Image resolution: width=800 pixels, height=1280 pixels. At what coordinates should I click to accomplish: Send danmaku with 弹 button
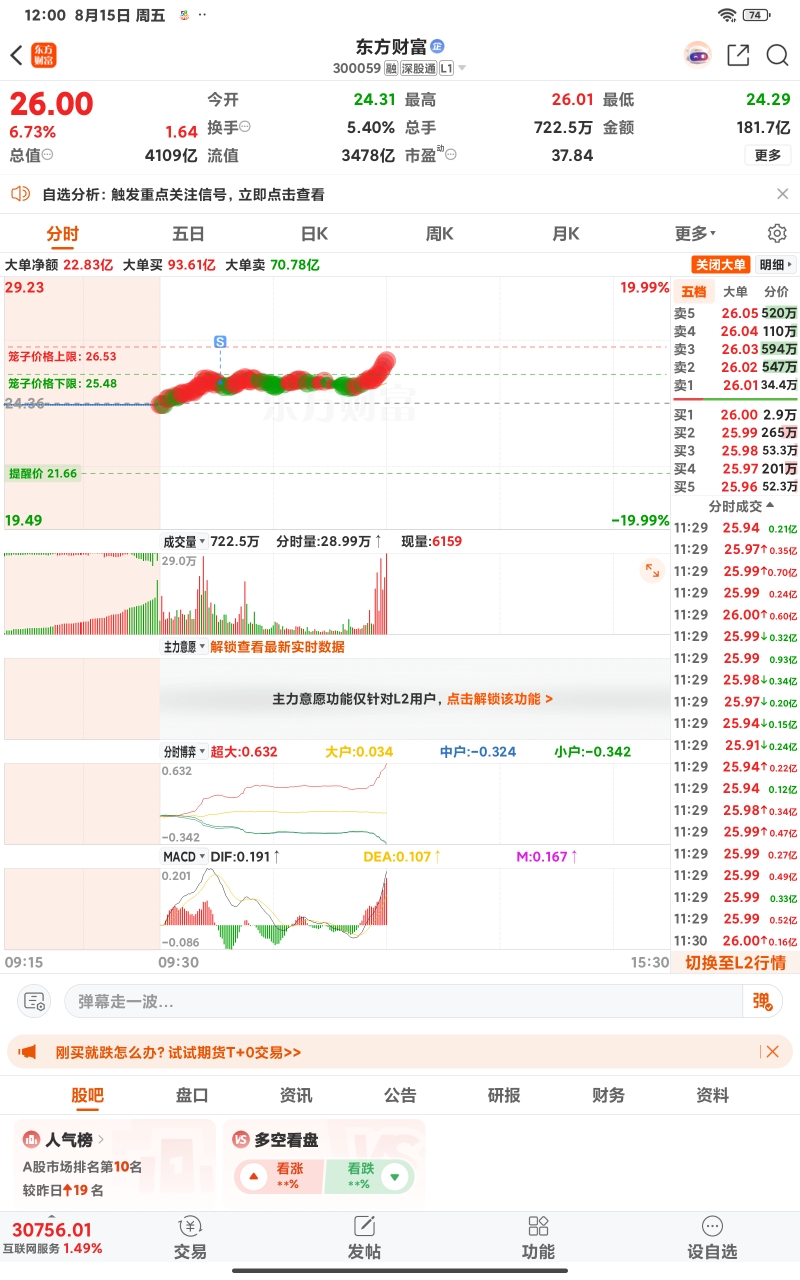point(761,1001)
